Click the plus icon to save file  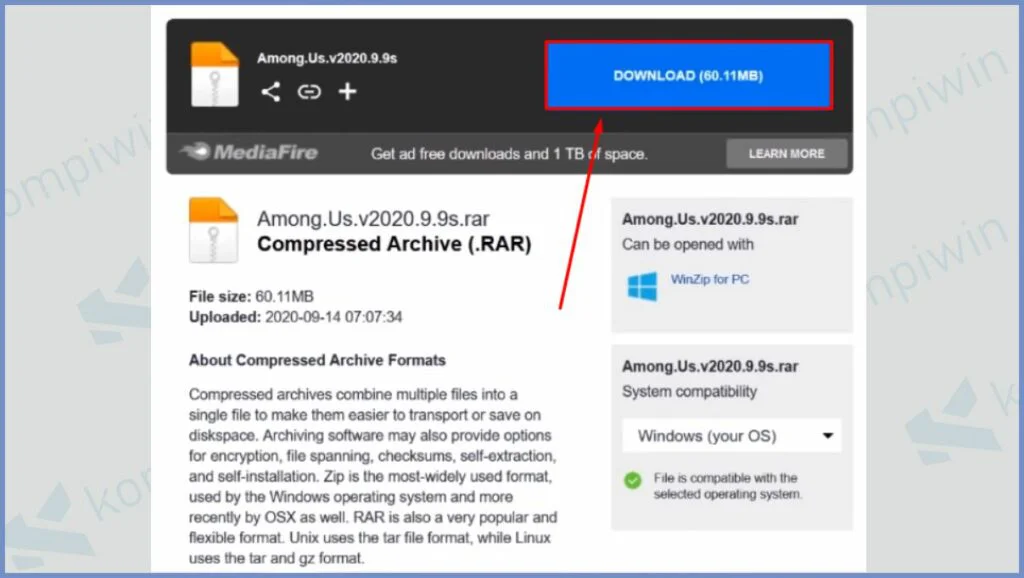[347, 92]
